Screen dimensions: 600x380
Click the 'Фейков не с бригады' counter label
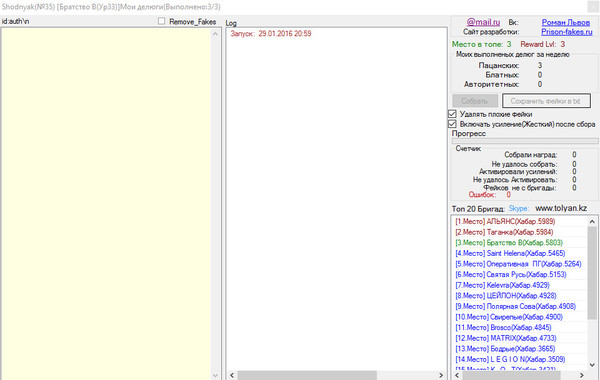click(x=520, y=188)
